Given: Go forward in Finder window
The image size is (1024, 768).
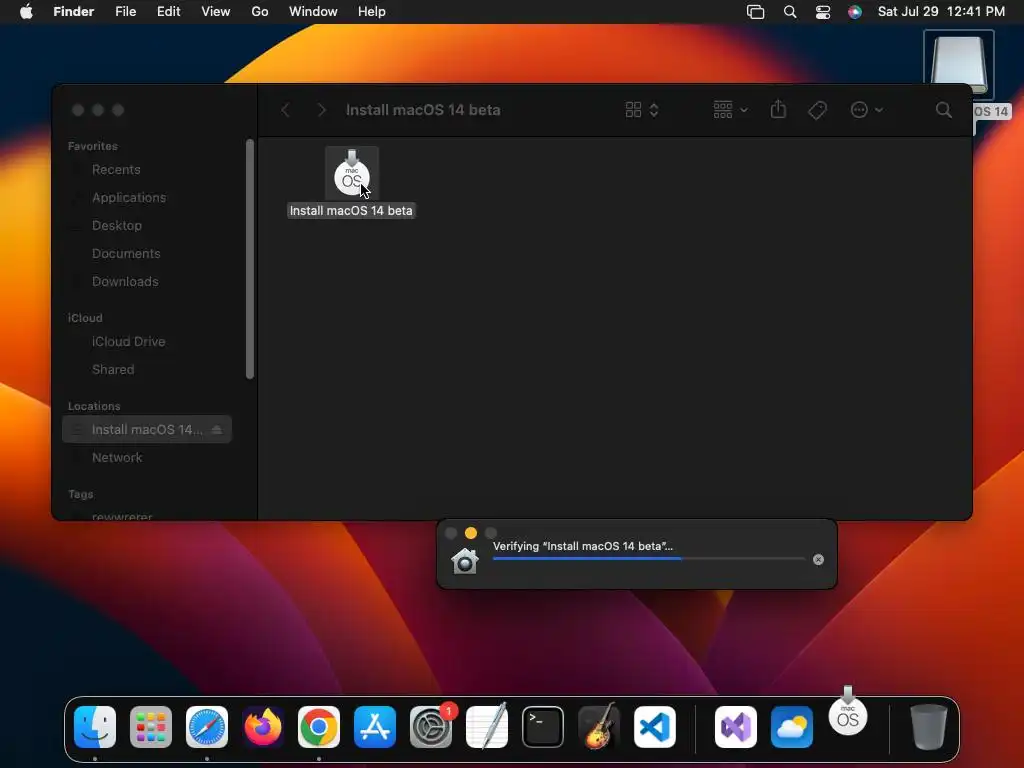Looking at the screenshot, I should [321, 110].
